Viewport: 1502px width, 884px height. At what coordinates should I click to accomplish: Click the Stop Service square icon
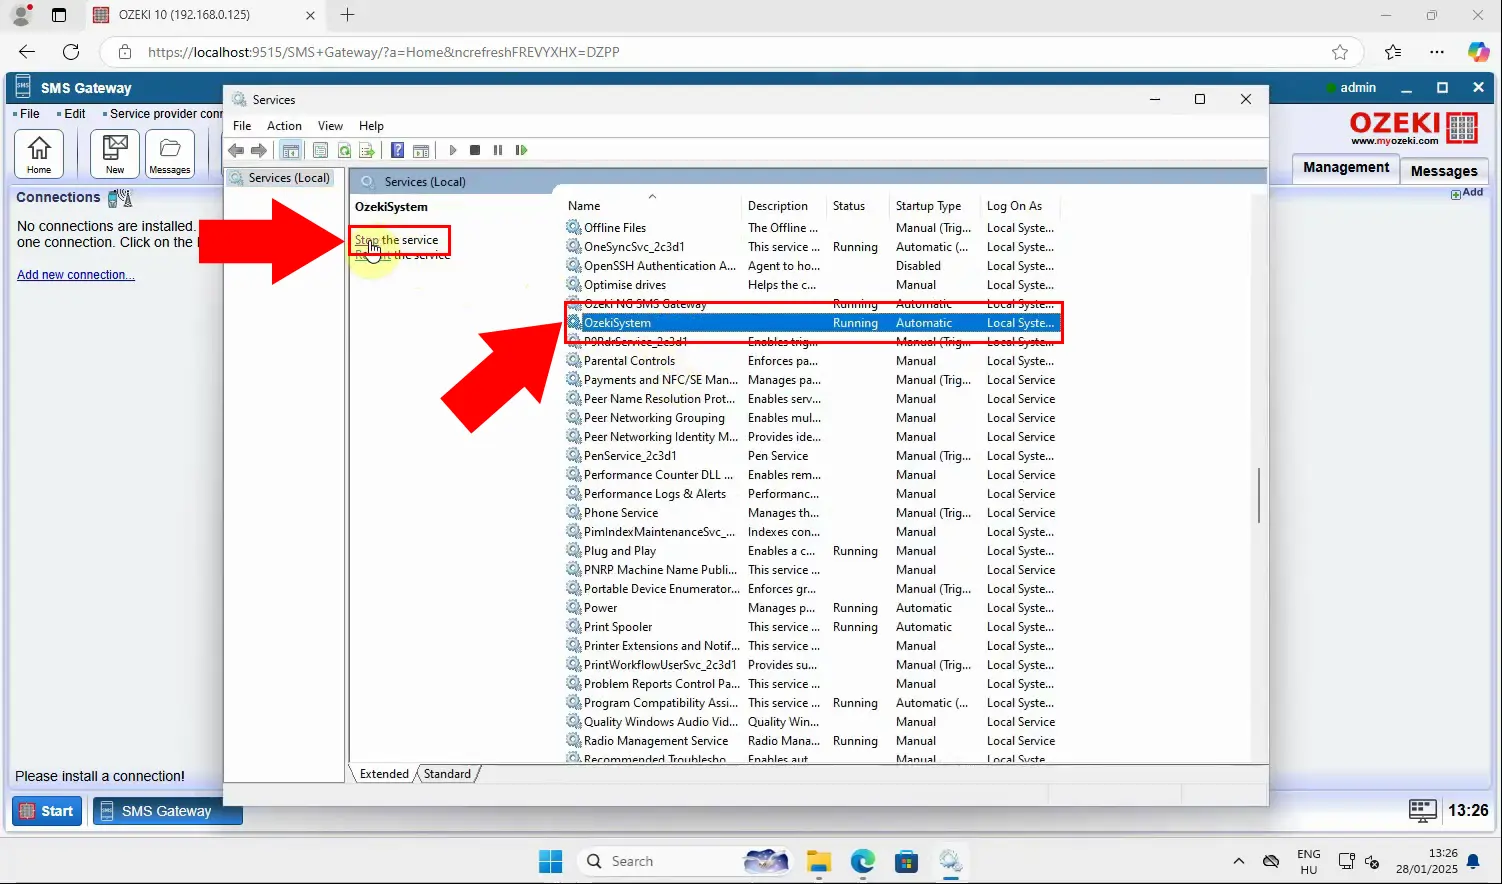point(475,150)
